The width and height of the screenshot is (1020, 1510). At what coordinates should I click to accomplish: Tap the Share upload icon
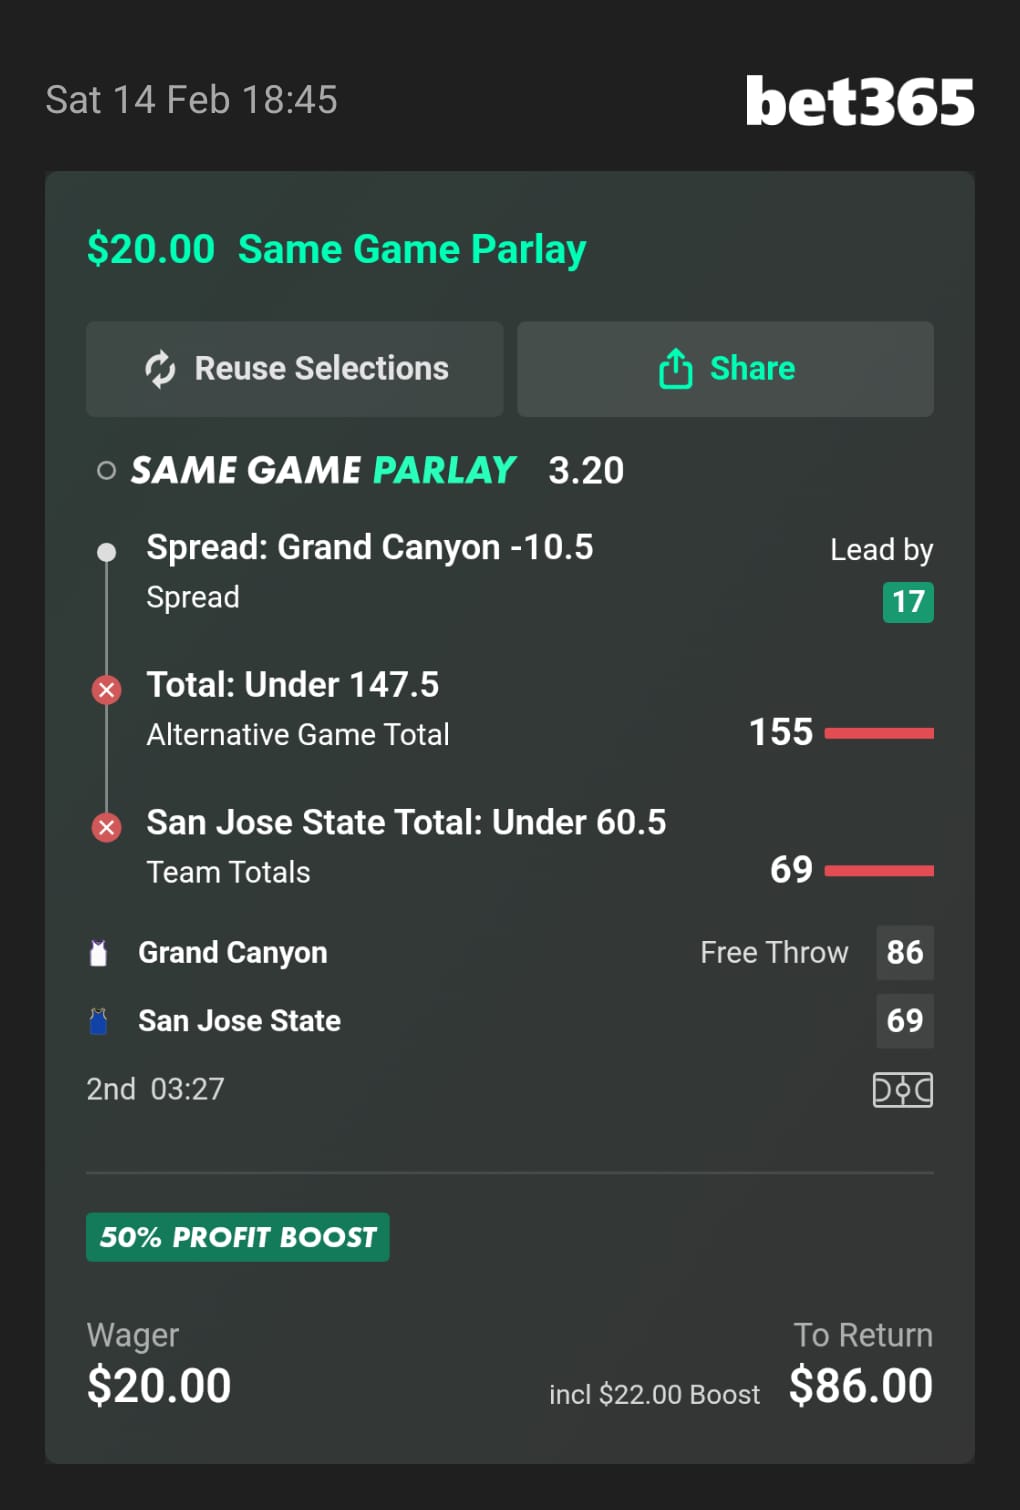[675, 369]
